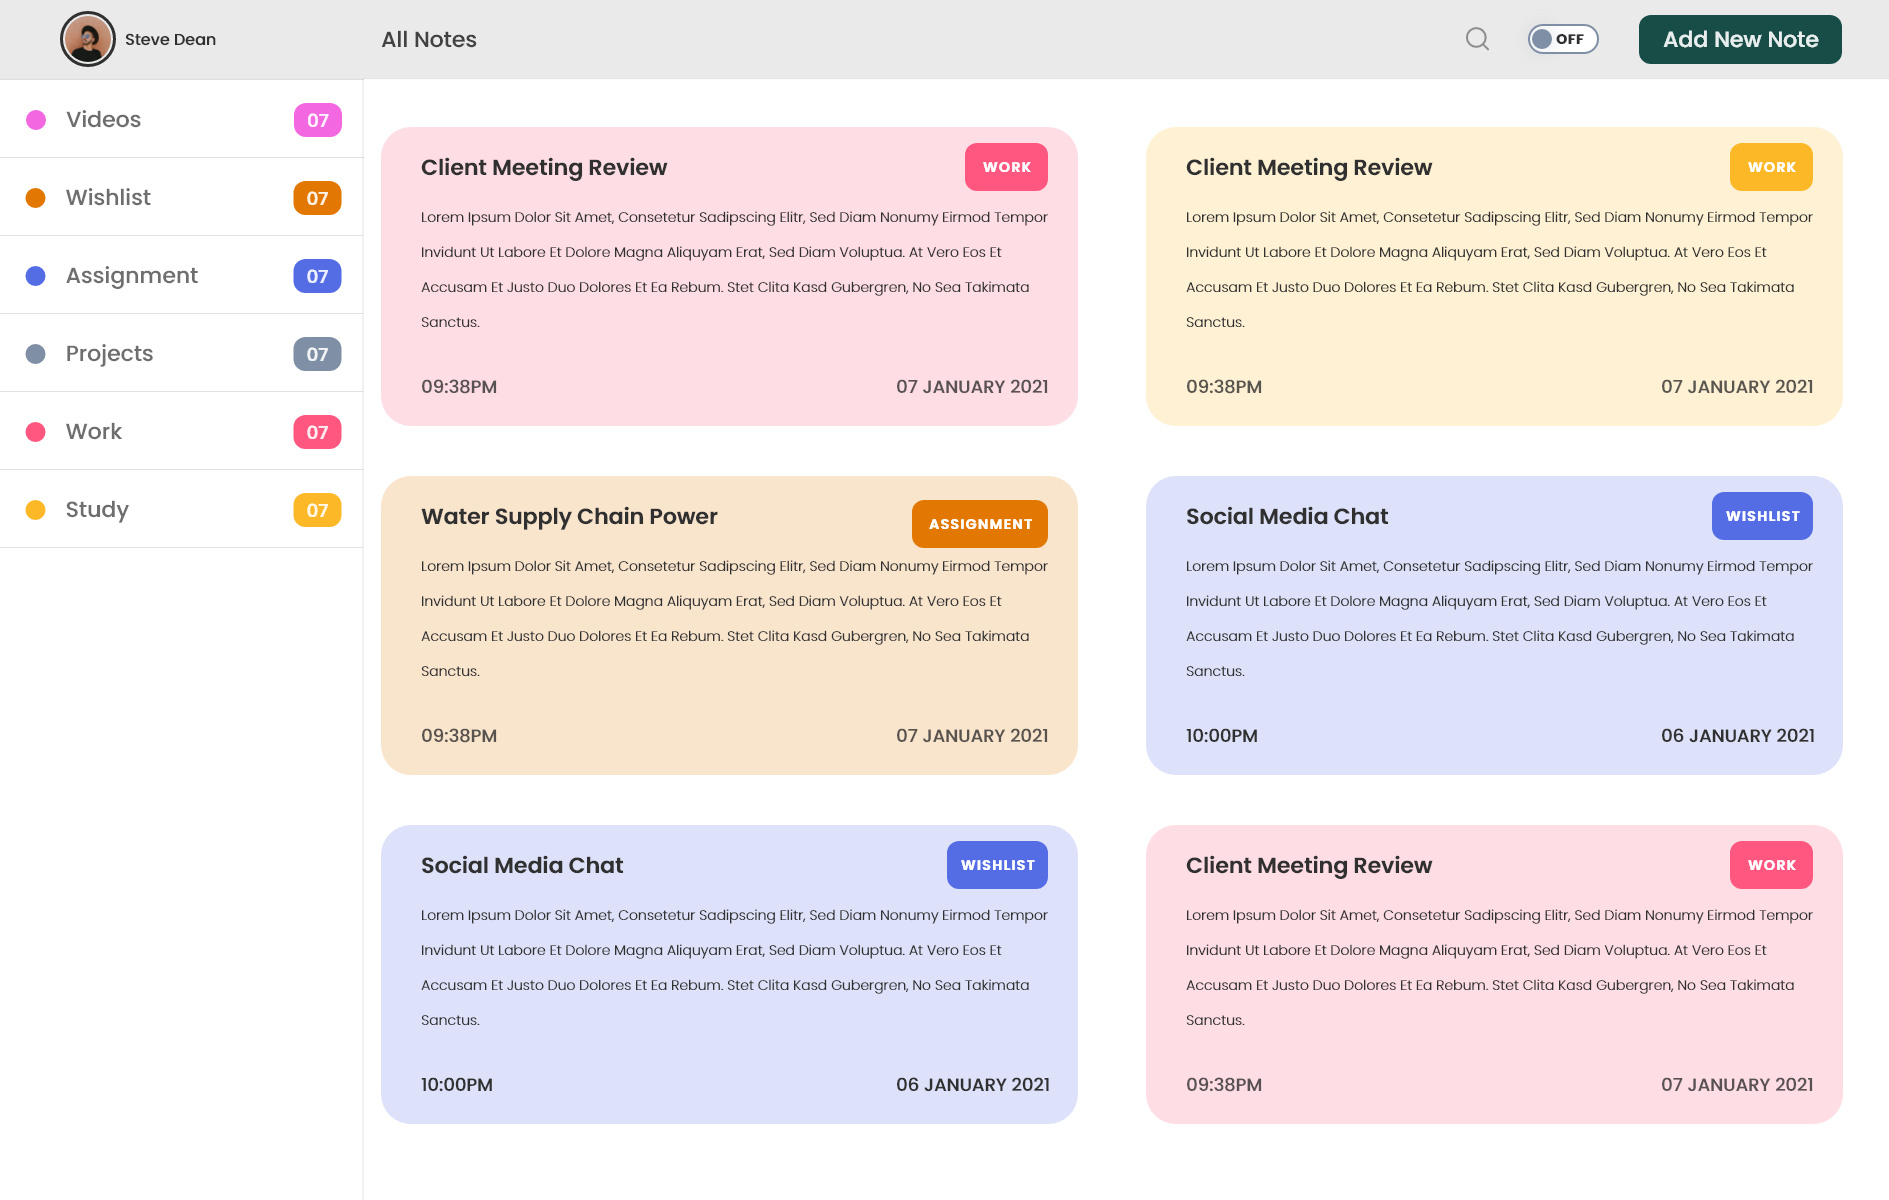Click the yellow WORK tag badge
1889x1200 pixels.
click(x=1771, y=167)
